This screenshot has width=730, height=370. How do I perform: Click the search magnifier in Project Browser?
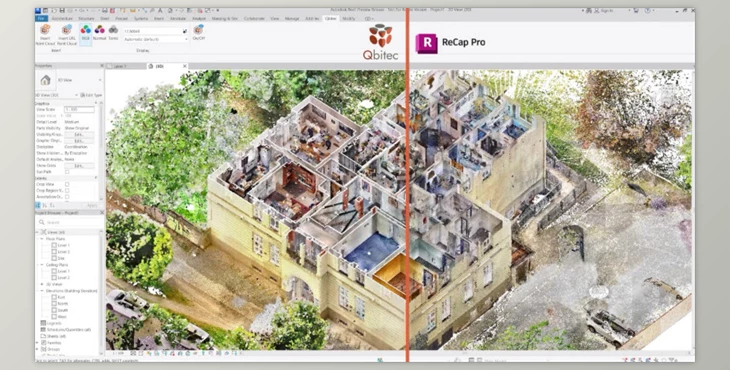pos(41,222)
